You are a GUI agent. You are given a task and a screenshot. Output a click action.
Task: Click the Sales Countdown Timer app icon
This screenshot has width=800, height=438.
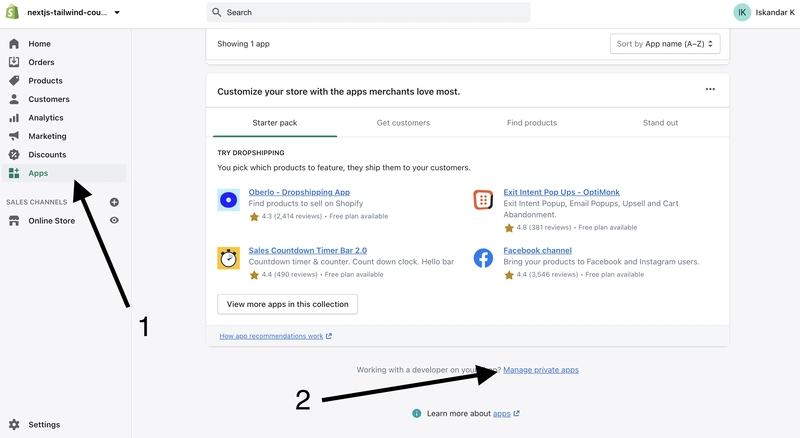tap(229, 258)
